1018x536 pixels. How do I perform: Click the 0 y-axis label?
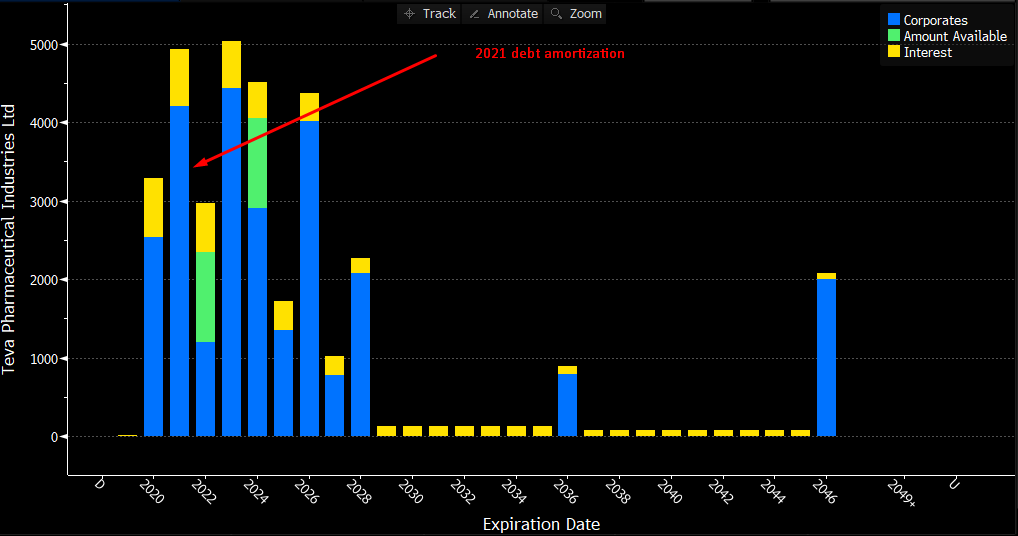(55, 437)
